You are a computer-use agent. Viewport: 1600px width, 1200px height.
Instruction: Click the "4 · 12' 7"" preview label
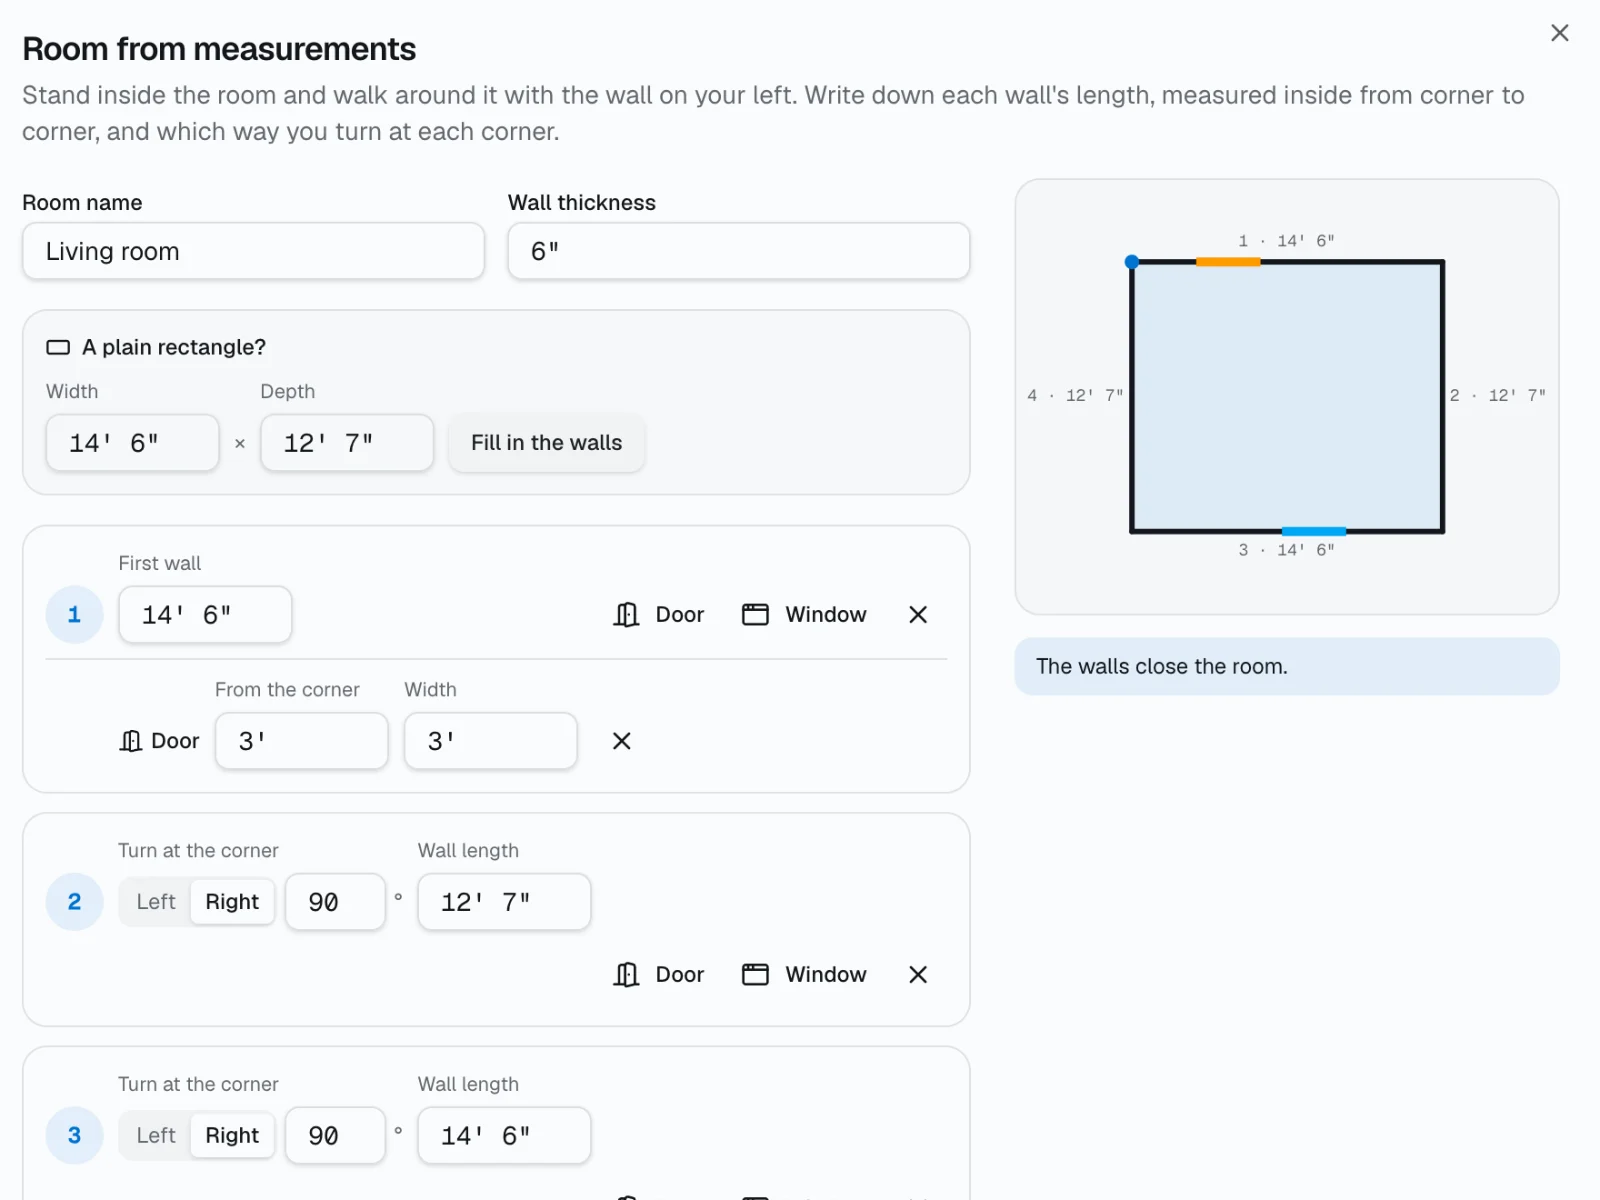tap(1075, 395)
